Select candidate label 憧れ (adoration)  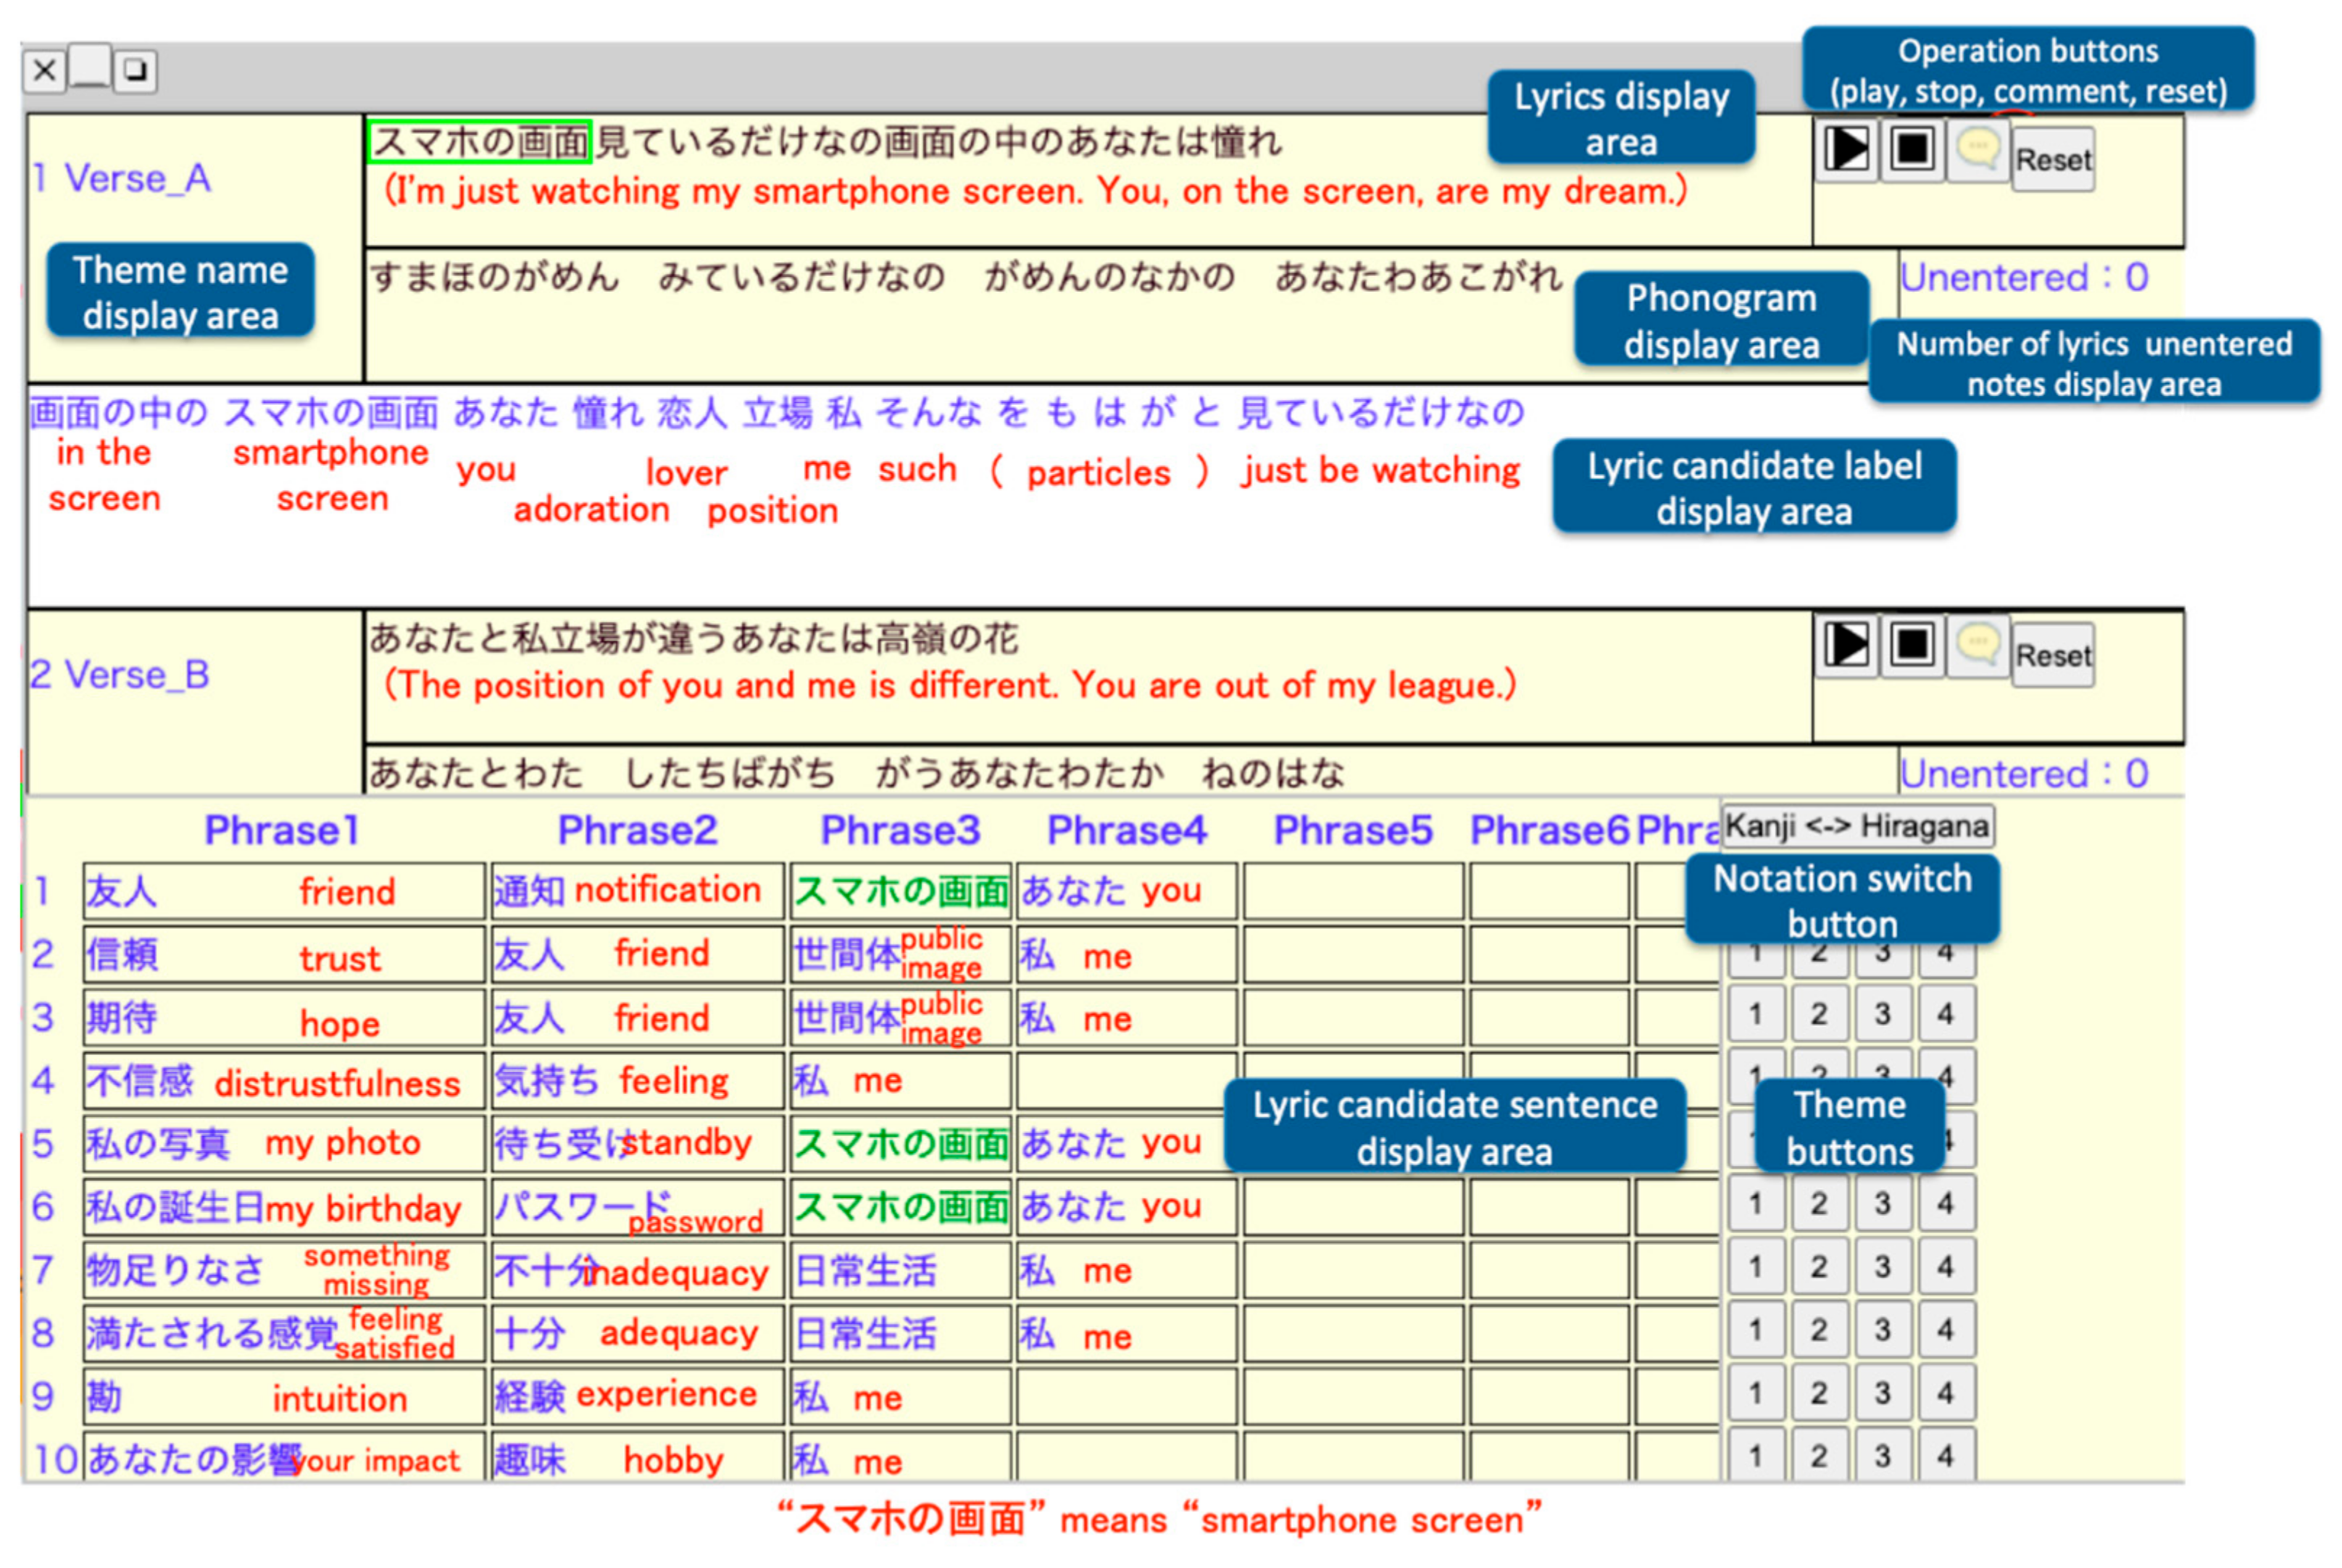point(607,413)
